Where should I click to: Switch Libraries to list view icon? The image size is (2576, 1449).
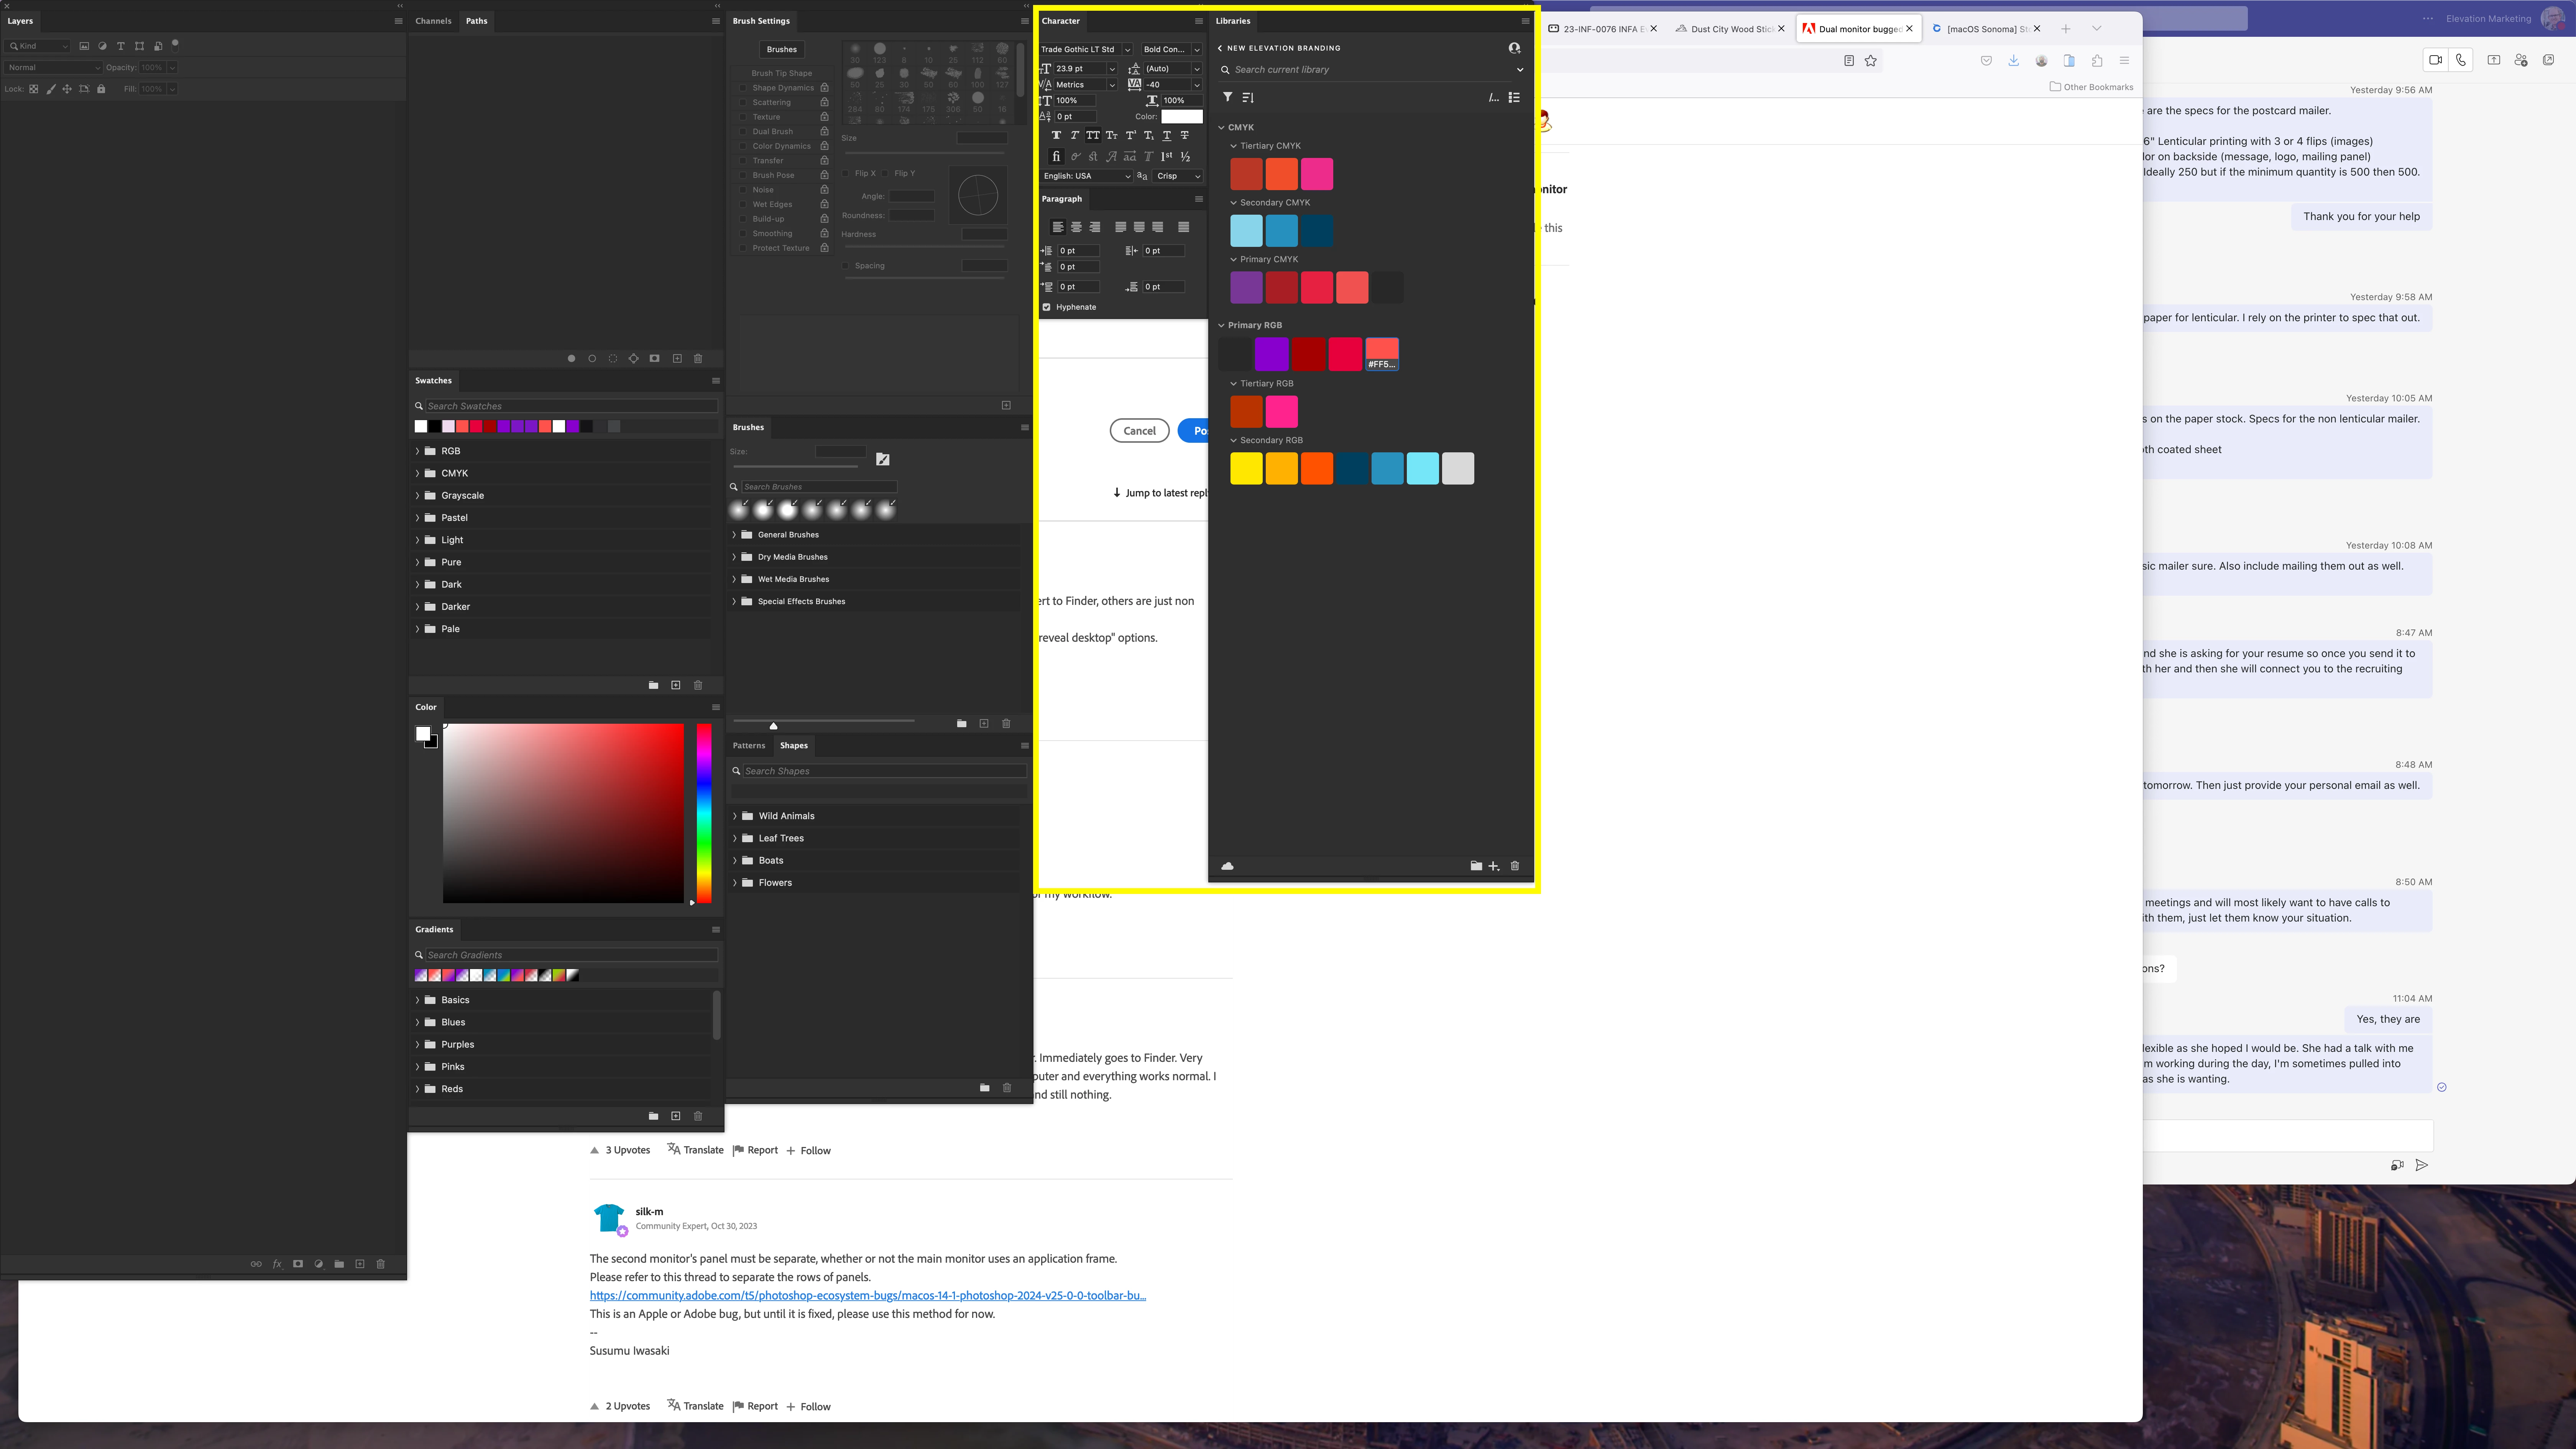pos(1514,97)
